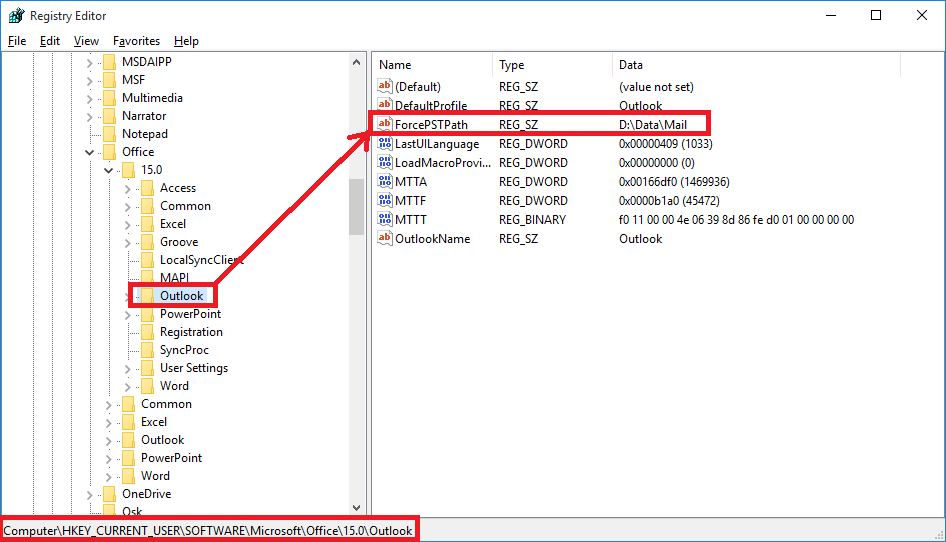
Task: Click the Access folder icon
Action: [x=147, y=188]
